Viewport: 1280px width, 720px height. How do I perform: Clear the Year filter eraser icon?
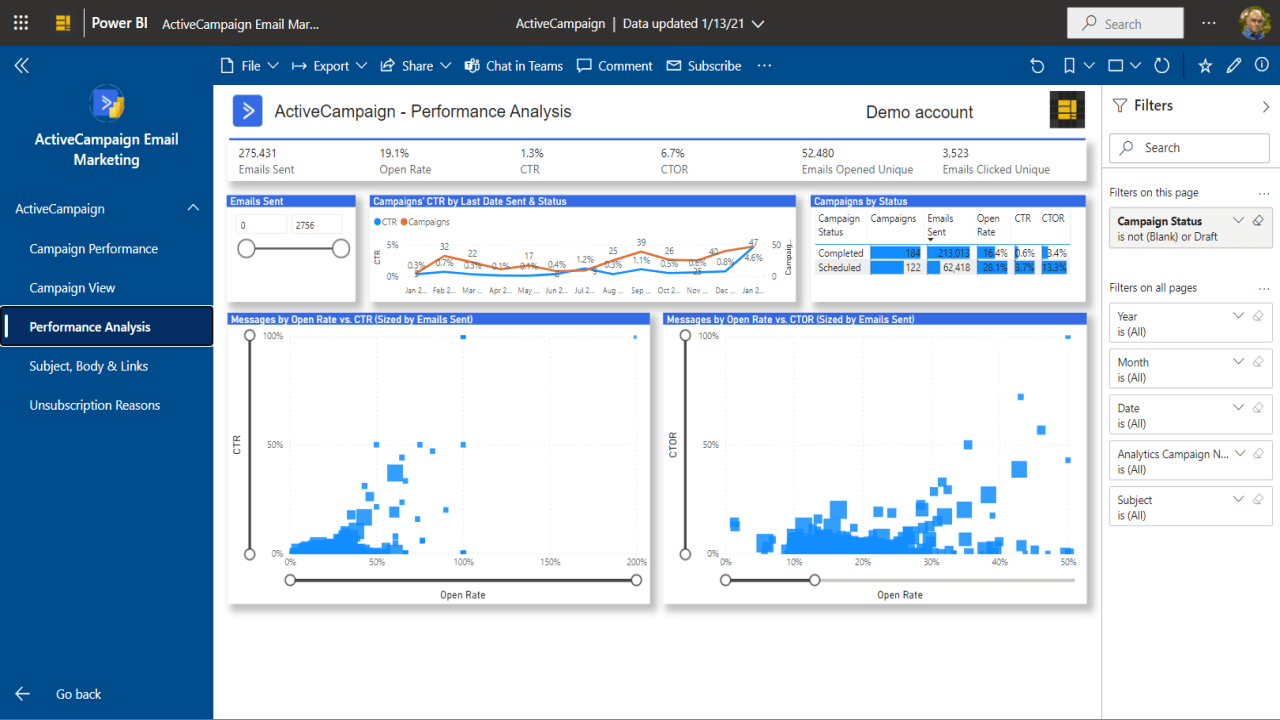[x=1258, y=316]
